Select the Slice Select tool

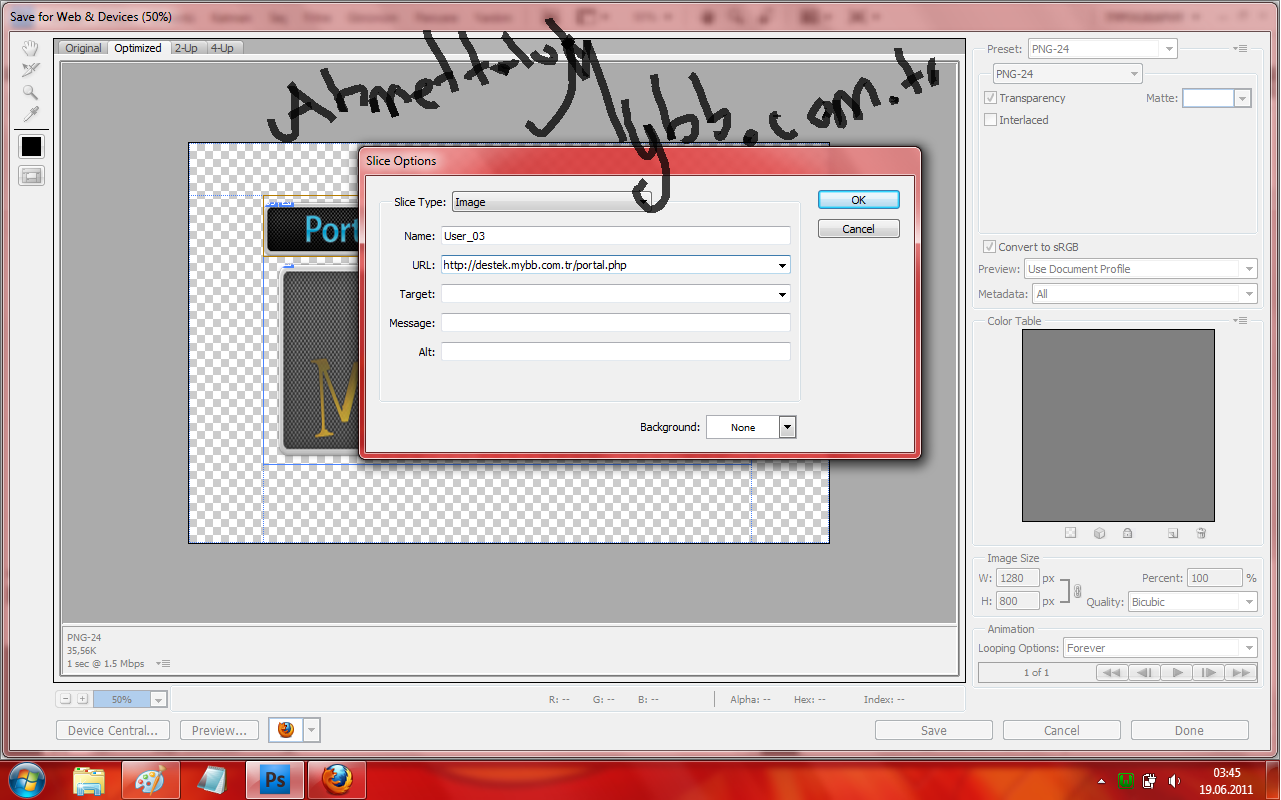[x=31, y=69]
